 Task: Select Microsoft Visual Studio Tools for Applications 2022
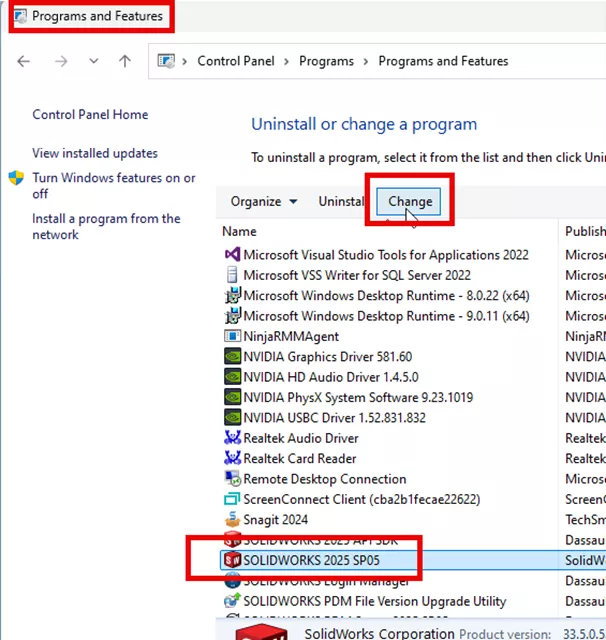[386, 255]
